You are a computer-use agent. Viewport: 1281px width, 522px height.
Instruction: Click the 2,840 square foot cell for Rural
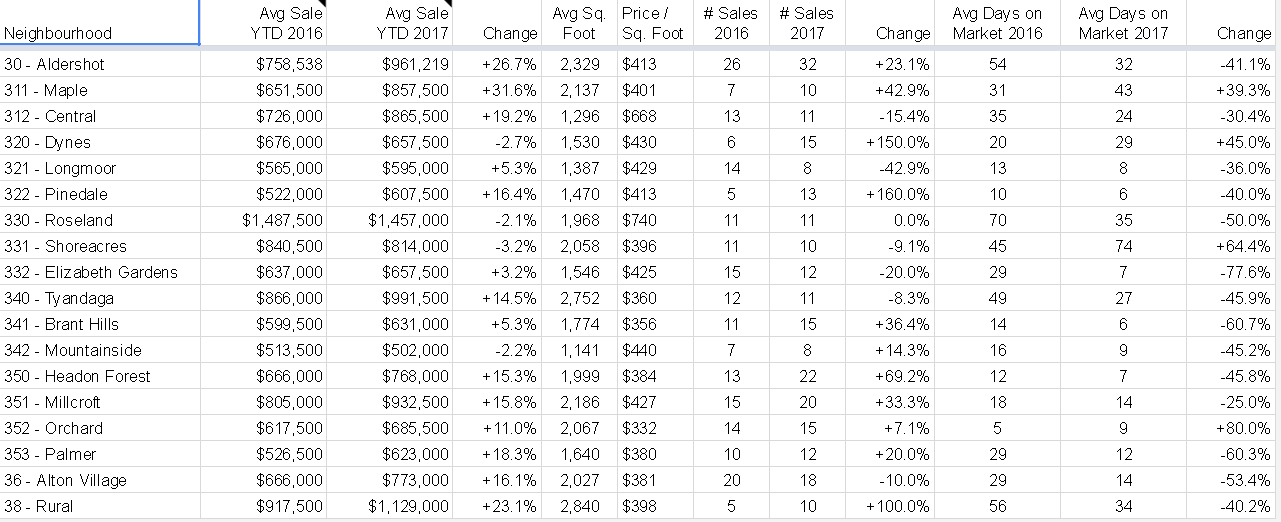[579, 506]
